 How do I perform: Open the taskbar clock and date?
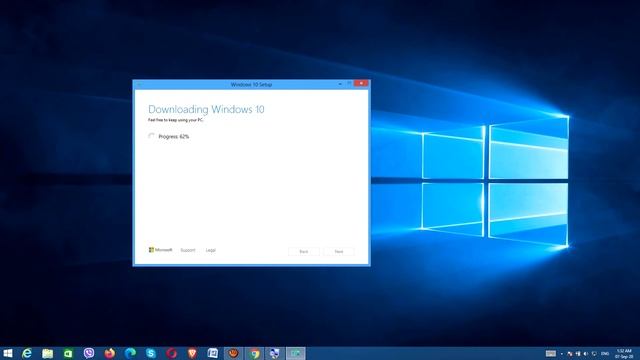[624, 353]
